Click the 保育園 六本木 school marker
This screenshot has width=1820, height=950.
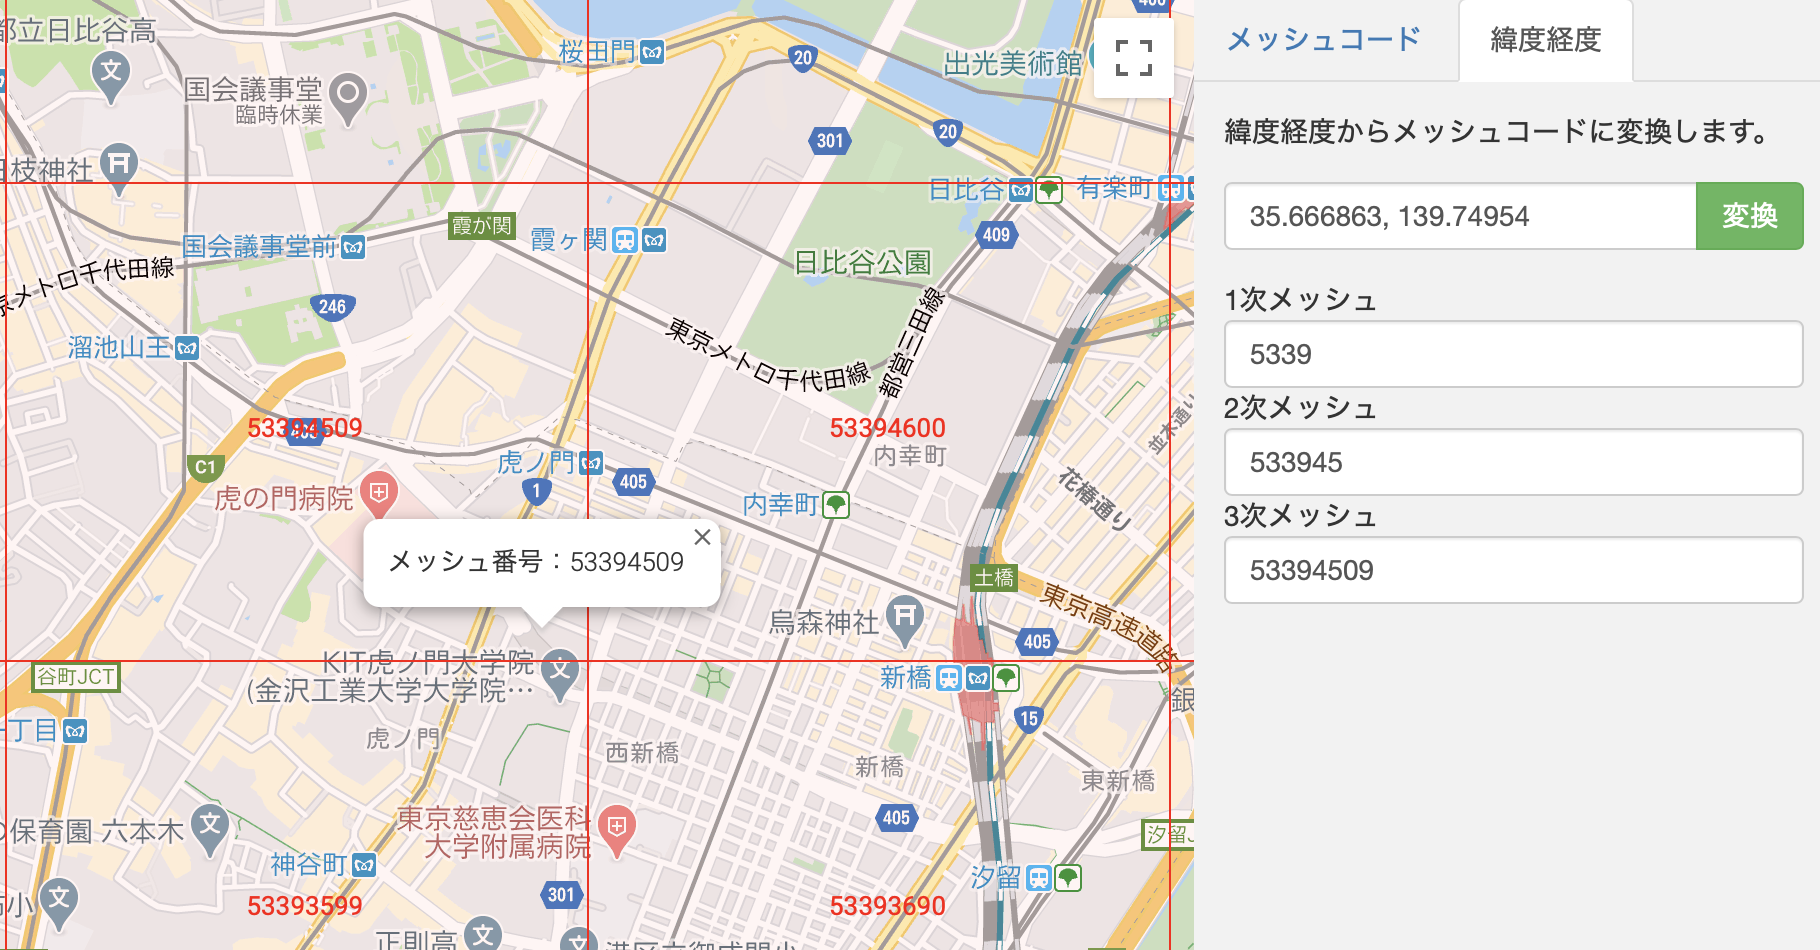[x=210, y=828]
